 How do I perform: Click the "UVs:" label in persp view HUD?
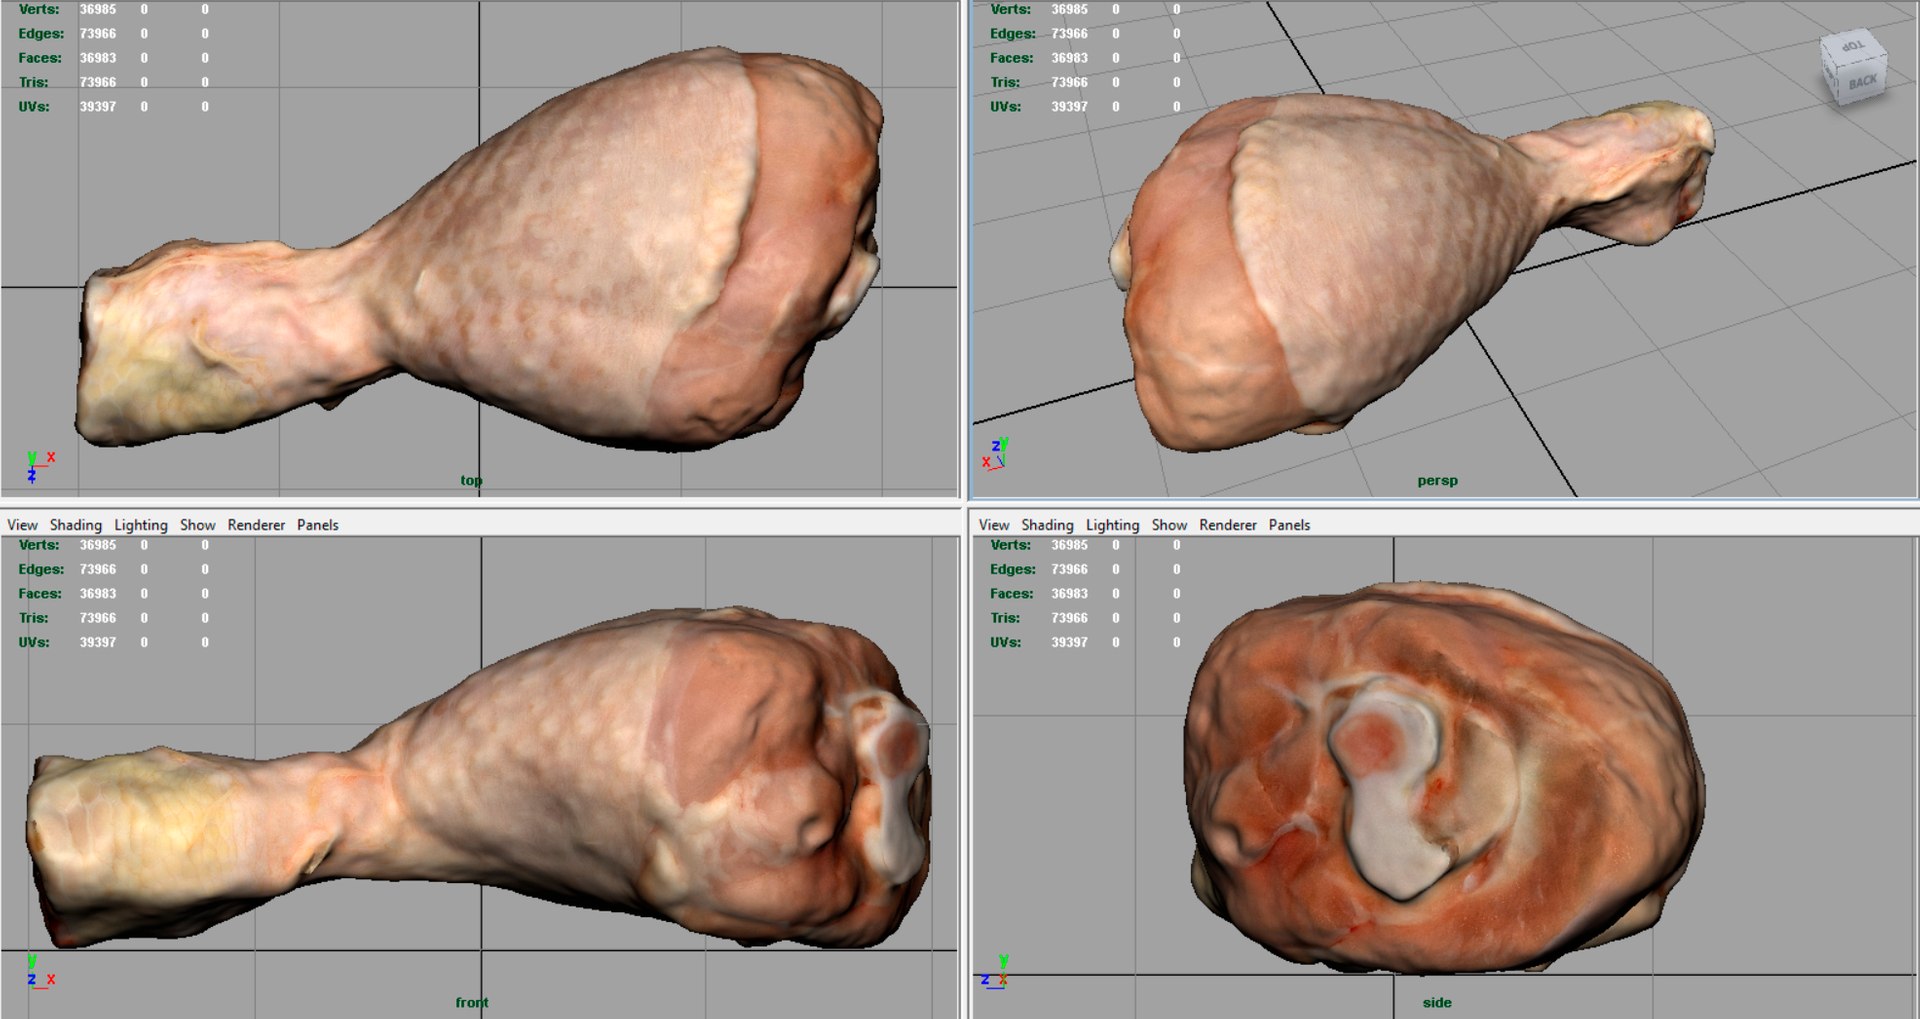(x=1006, y=106)
